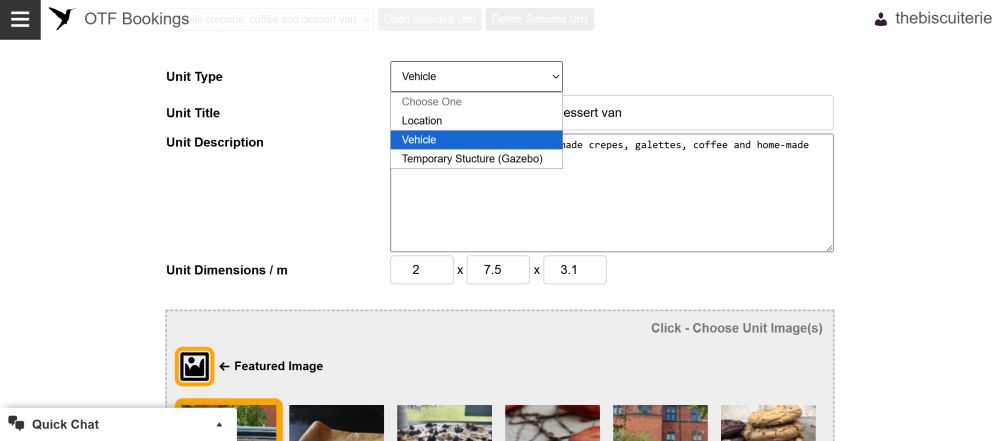1000x441 pixels.
Task: Click the Delete Selected Unit button
Action: click(540, 20)
